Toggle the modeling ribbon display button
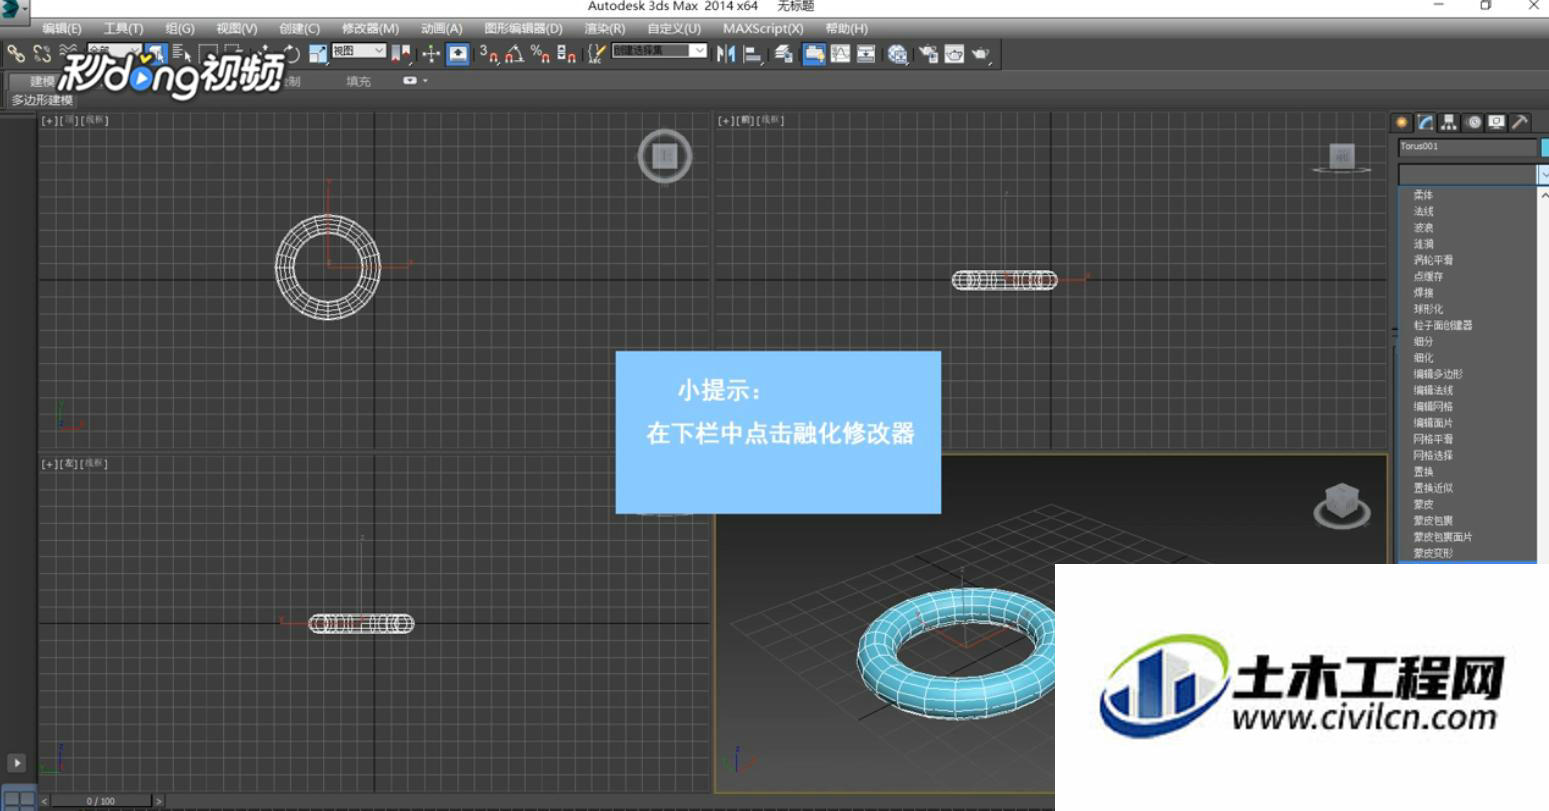The image size is (1549, 811). coord(814,54)
